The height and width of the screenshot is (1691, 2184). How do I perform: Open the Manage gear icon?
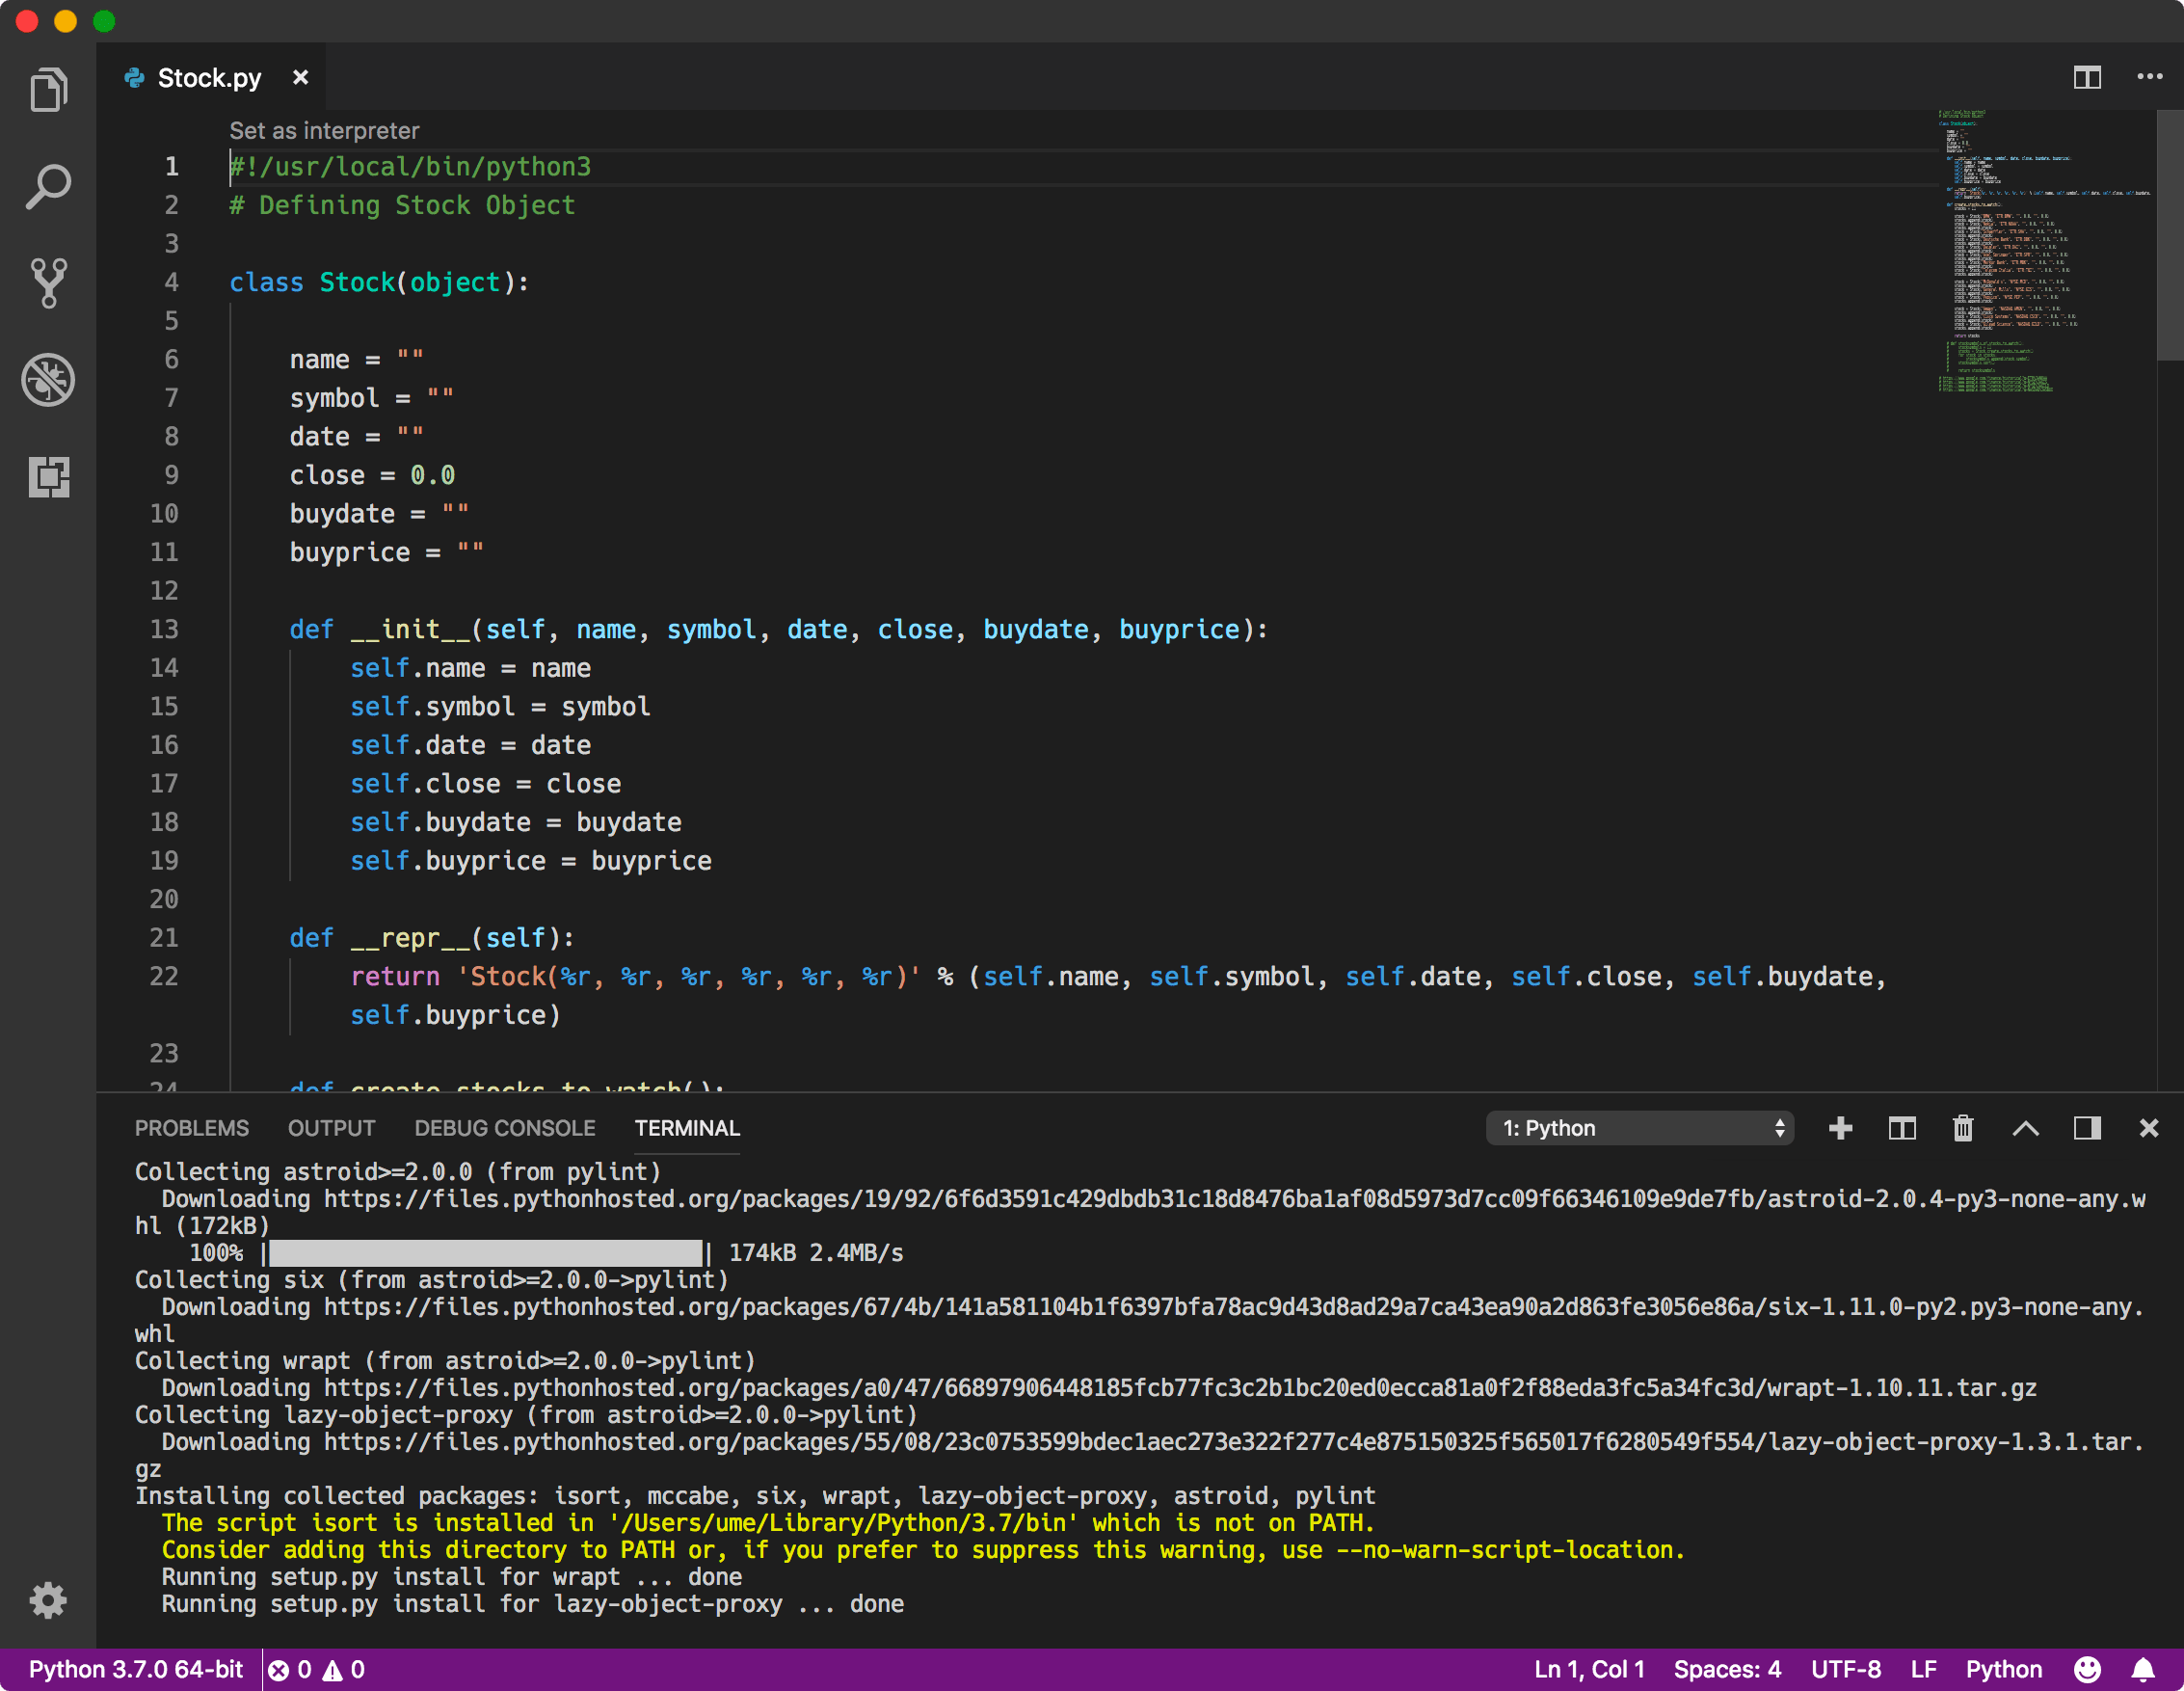[48, 1600]
